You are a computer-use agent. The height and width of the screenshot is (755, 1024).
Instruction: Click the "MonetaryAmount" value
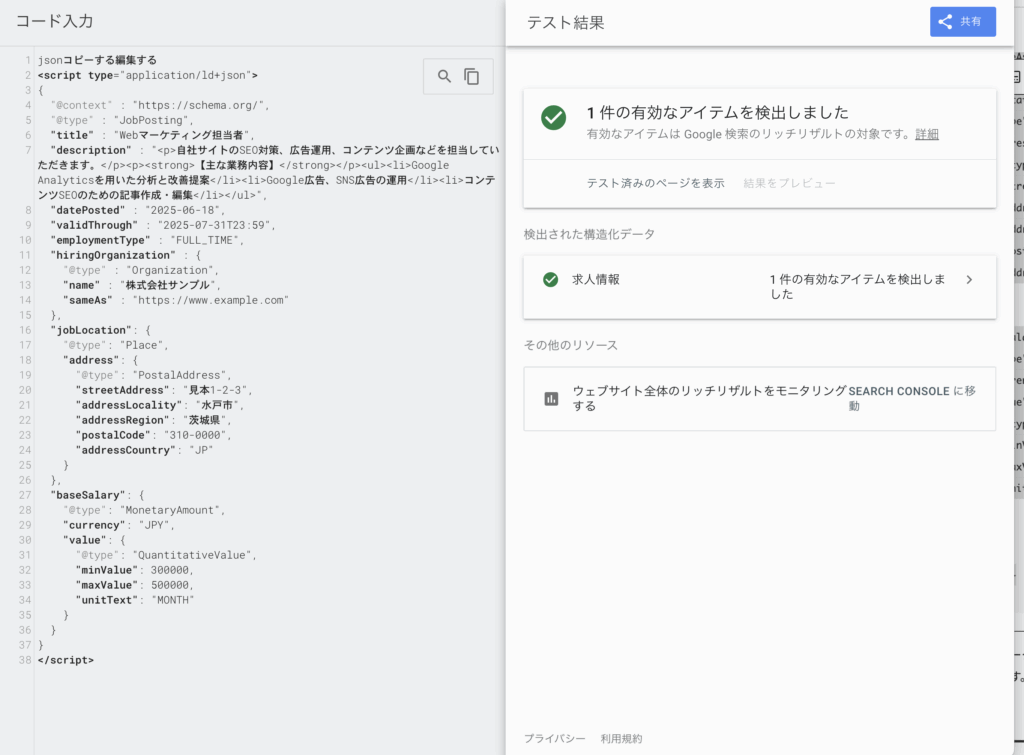click(170, 510)
